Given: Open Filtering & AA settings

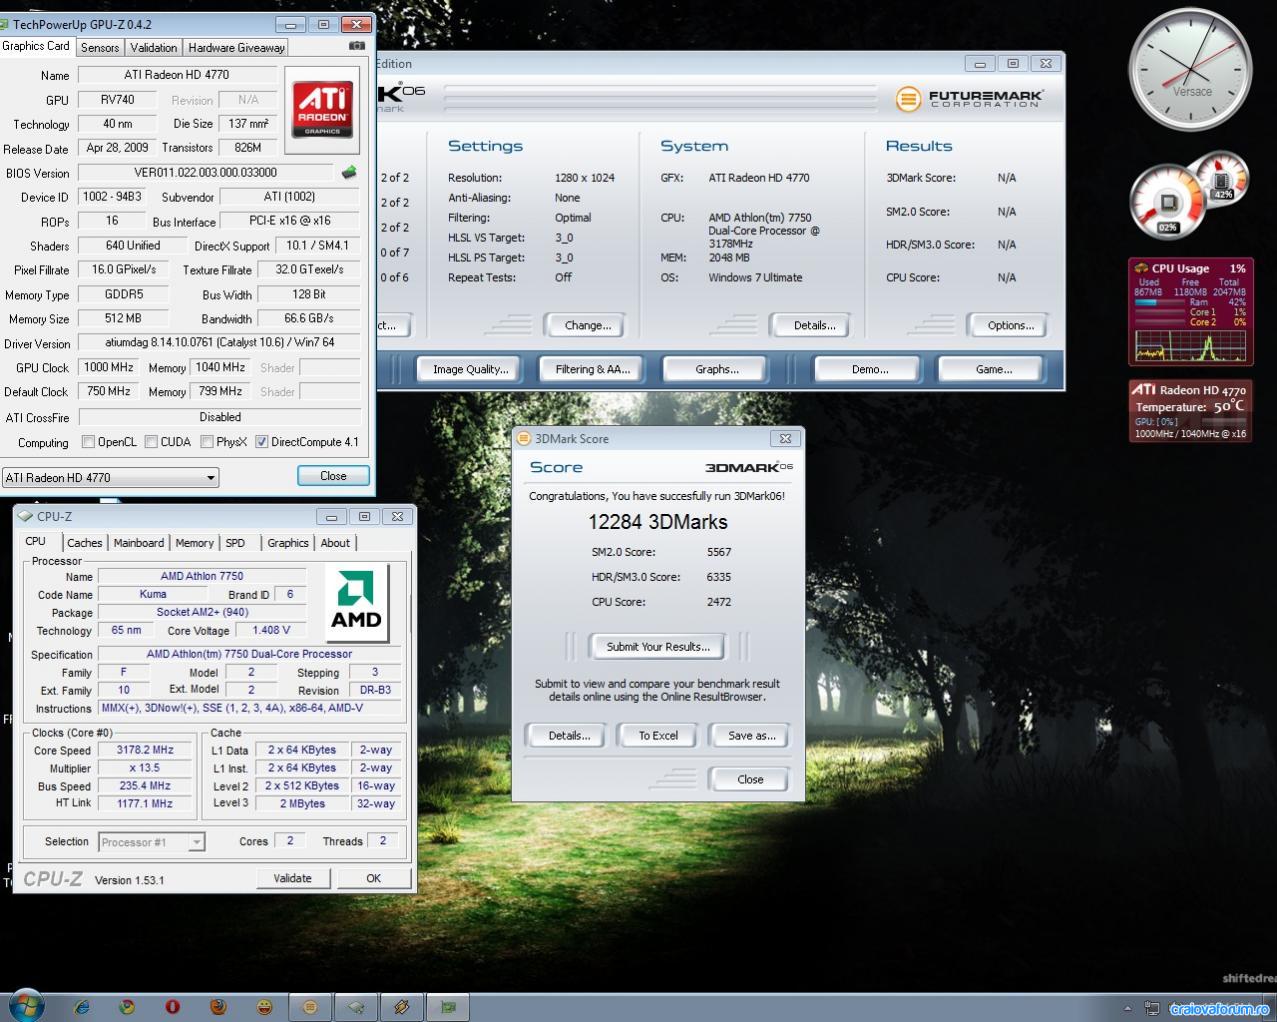Looking at the screenshot, I should (592, 369).
